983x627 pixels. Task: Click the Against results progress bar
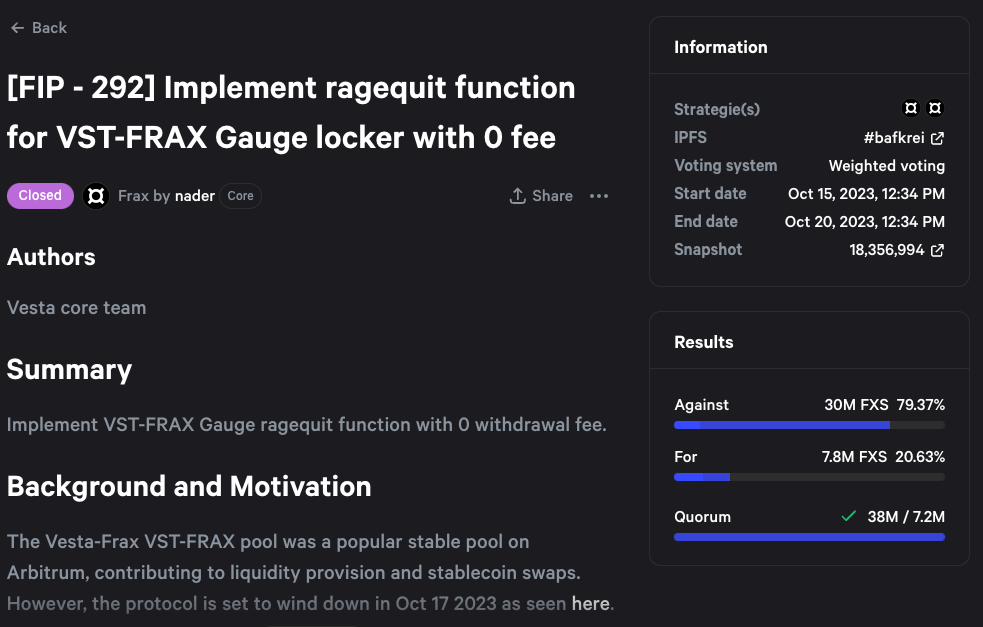[x=809, y=425]
